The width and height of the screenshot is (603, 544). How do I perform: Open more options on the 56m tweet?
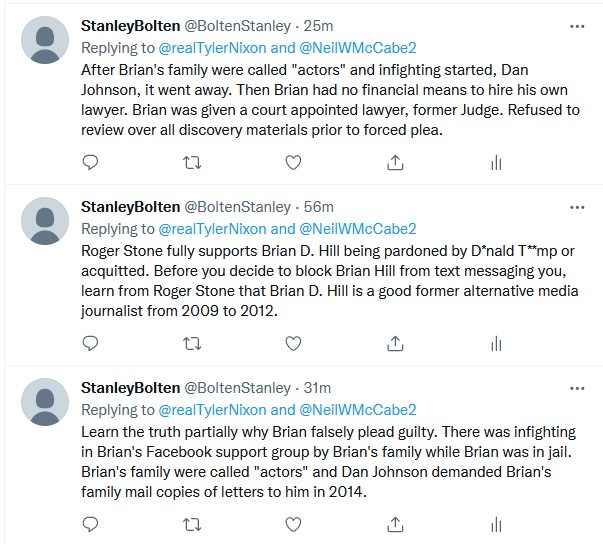pos(577,208)
